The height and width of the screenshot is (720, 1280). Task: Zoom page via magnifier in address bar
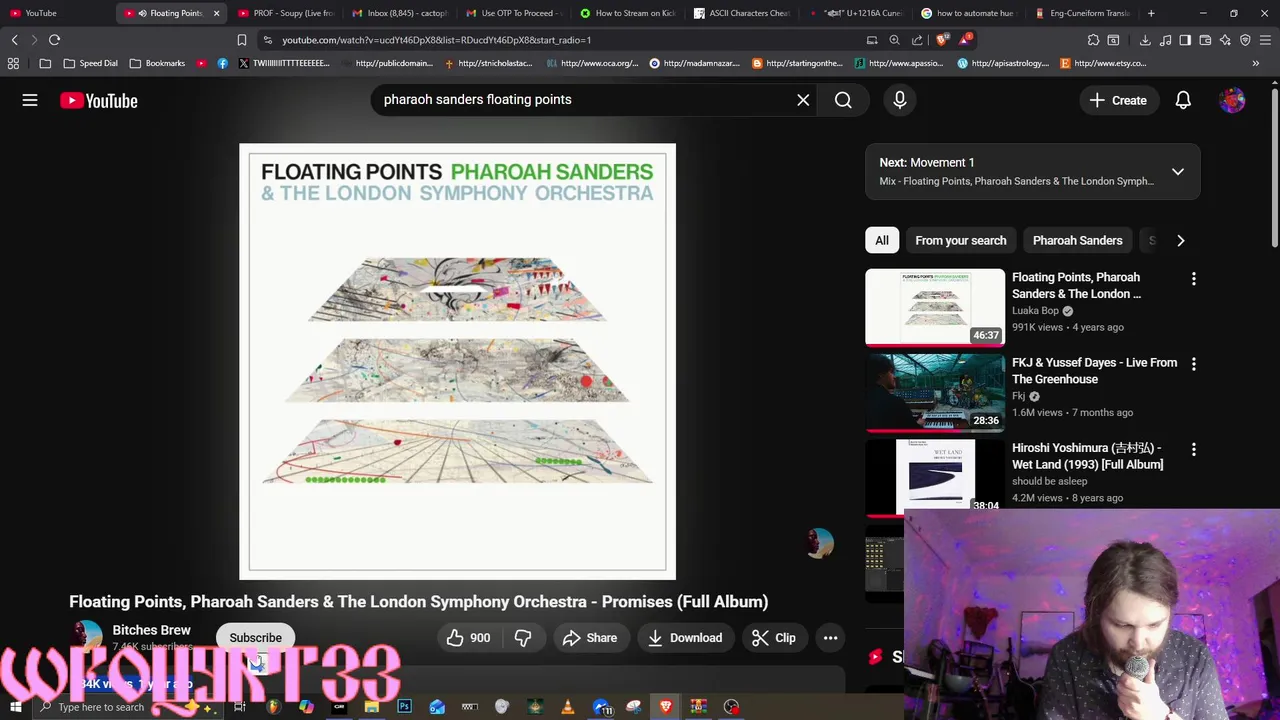(894, 40)
